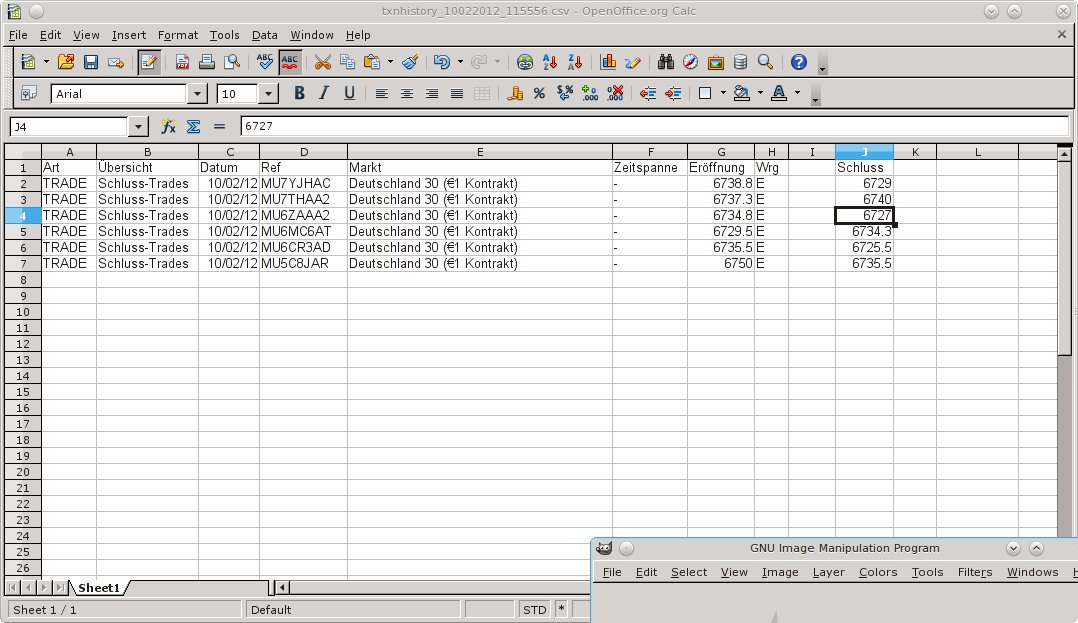
Task: Sort column ascending A to Z
Action: tap(550, 62)
